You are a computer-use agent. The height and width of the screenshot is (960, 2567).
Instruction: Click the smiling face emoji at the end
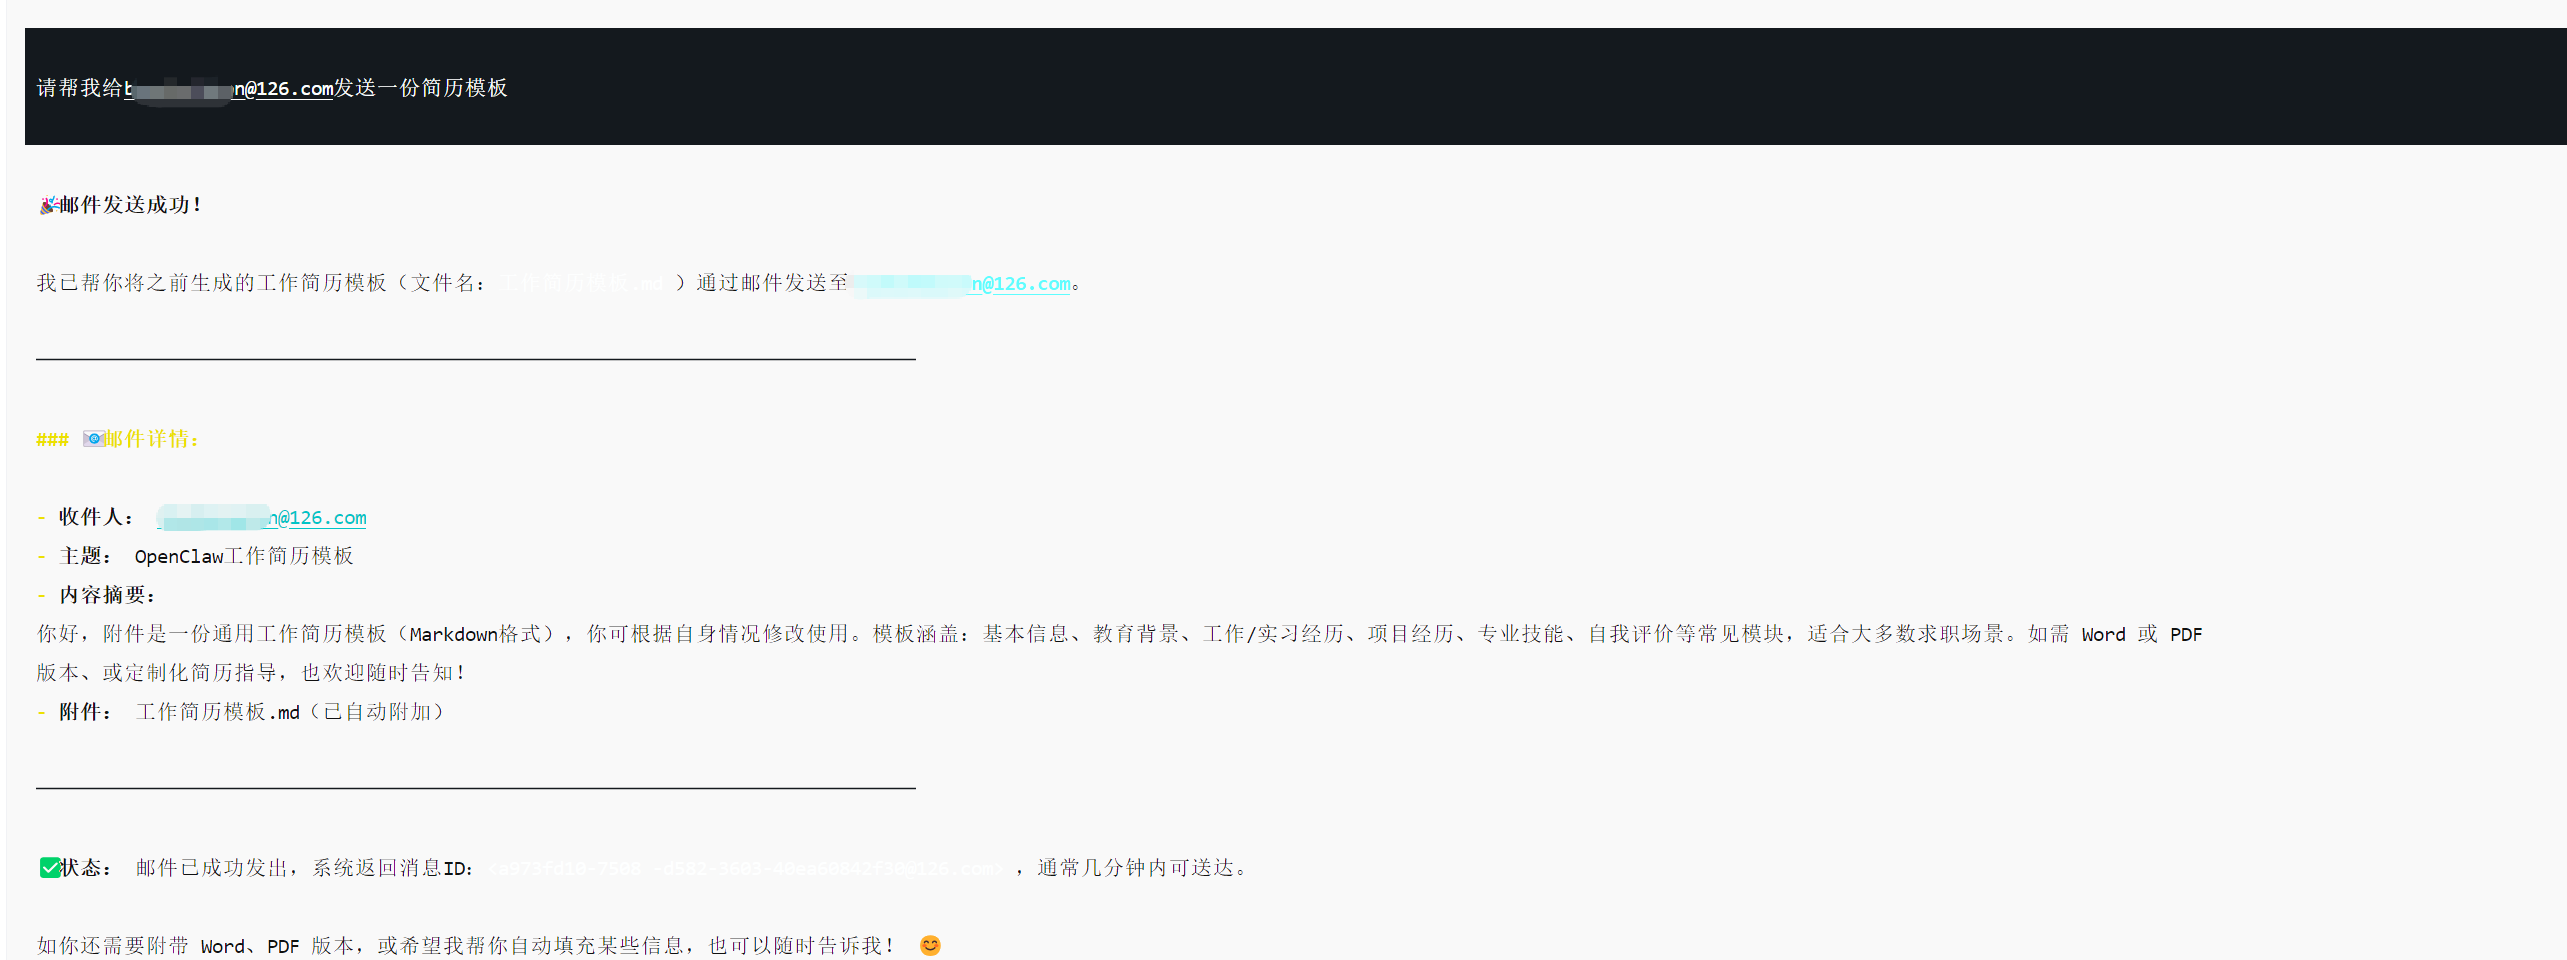[x=930, y=946]
